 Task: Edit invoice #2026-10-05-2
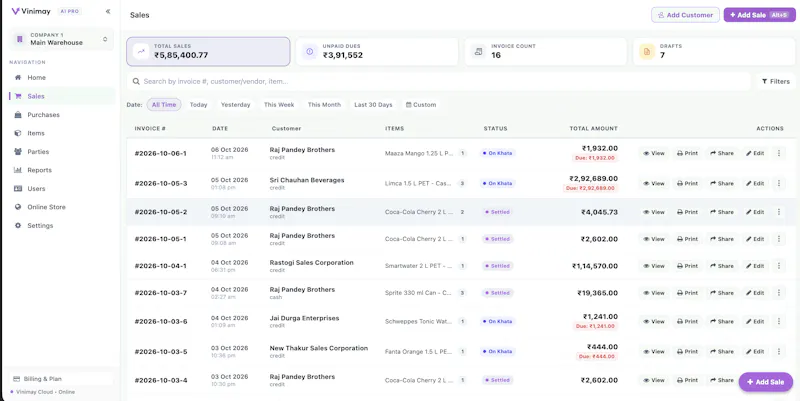click(755, 212)
